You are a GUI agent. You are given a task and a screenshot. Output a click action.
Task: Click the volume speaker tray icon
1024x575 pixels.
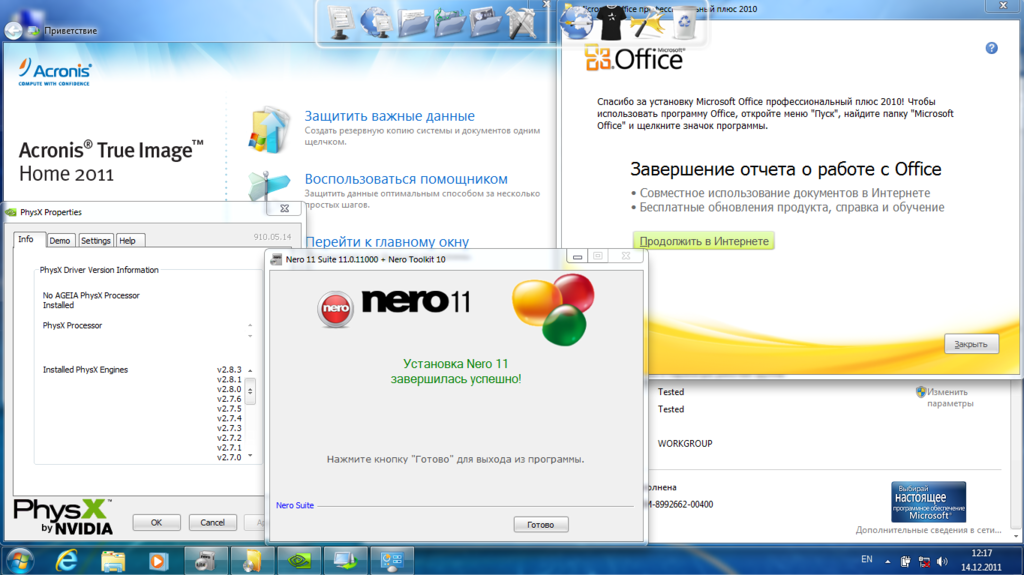tap(942, 561)
